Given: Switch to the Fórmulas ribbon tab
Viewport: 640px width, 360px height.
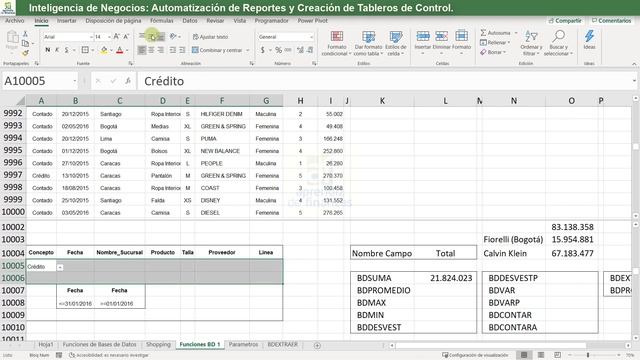Looking at the screenshot, I should coord(162,20).
